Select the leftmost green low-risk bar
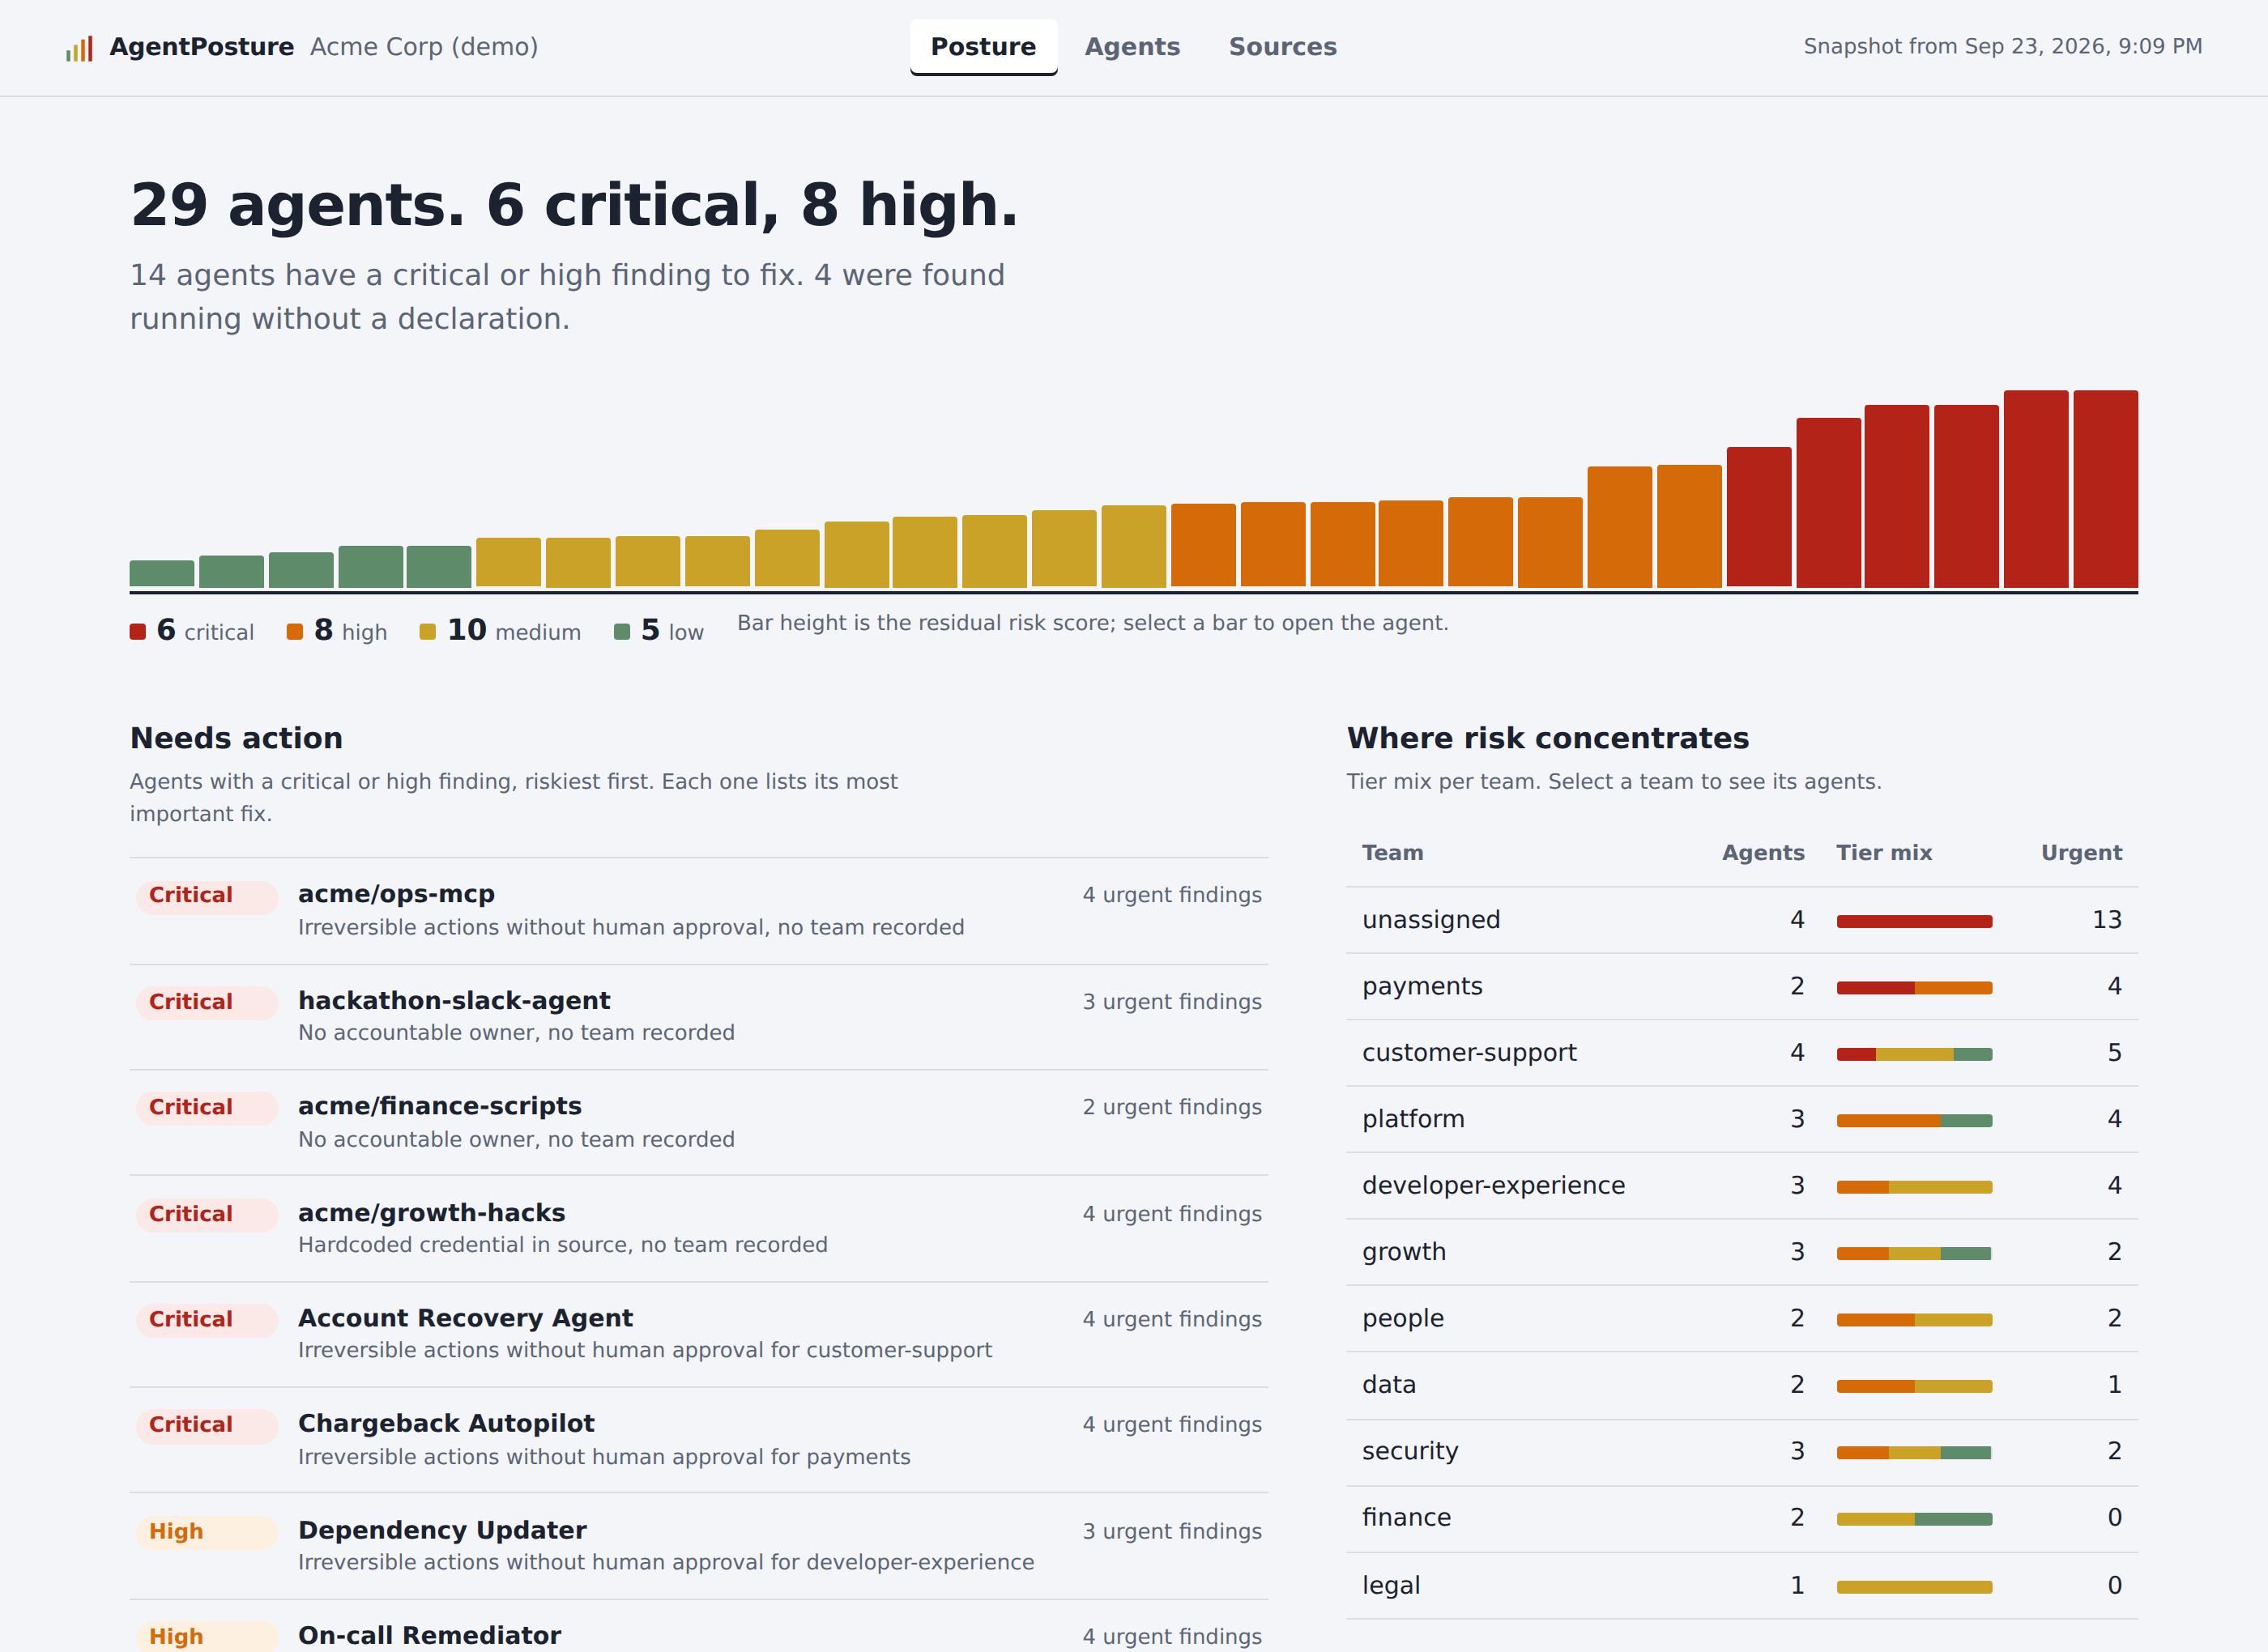The image size is (2268, 1652). 162,574
